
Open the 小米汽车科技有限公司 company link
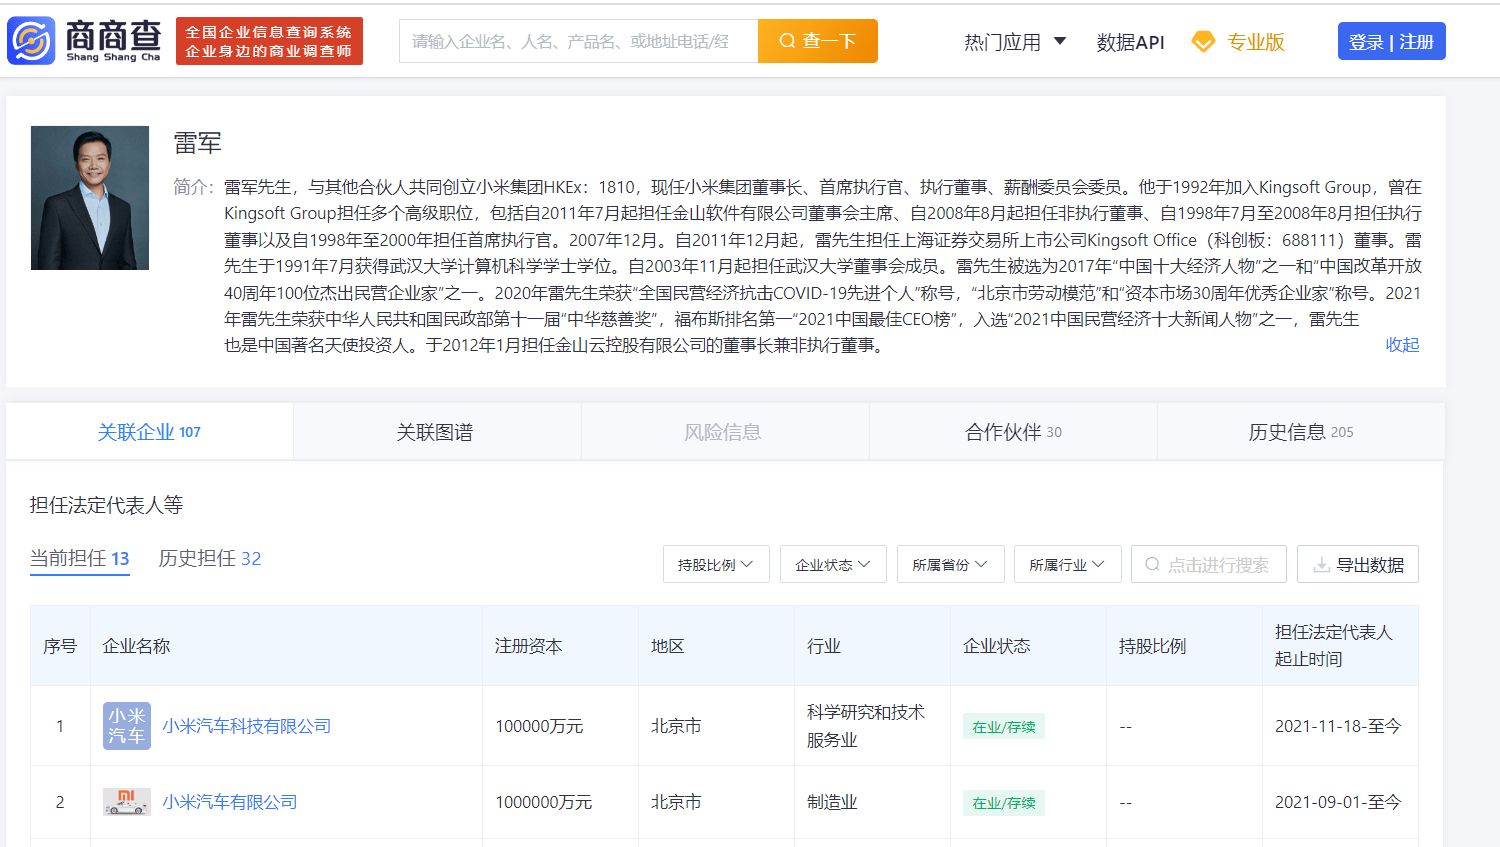point(247,726)
